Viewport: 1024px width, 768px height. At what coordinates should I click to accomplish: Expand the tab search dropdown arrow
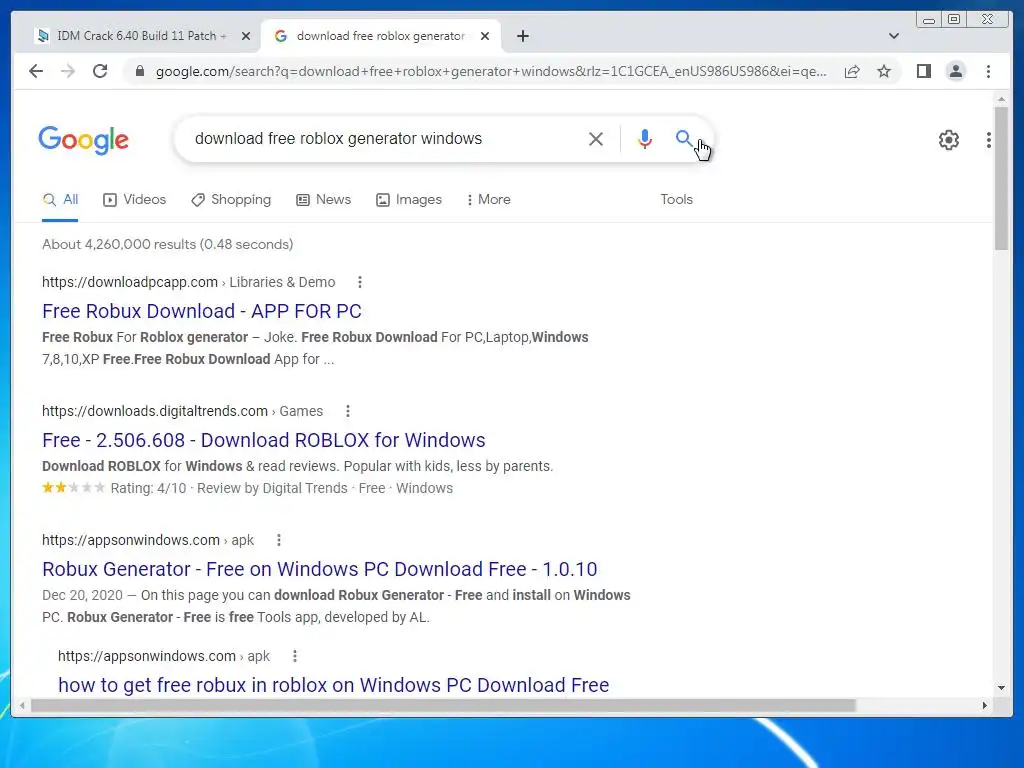coord(894,36)
